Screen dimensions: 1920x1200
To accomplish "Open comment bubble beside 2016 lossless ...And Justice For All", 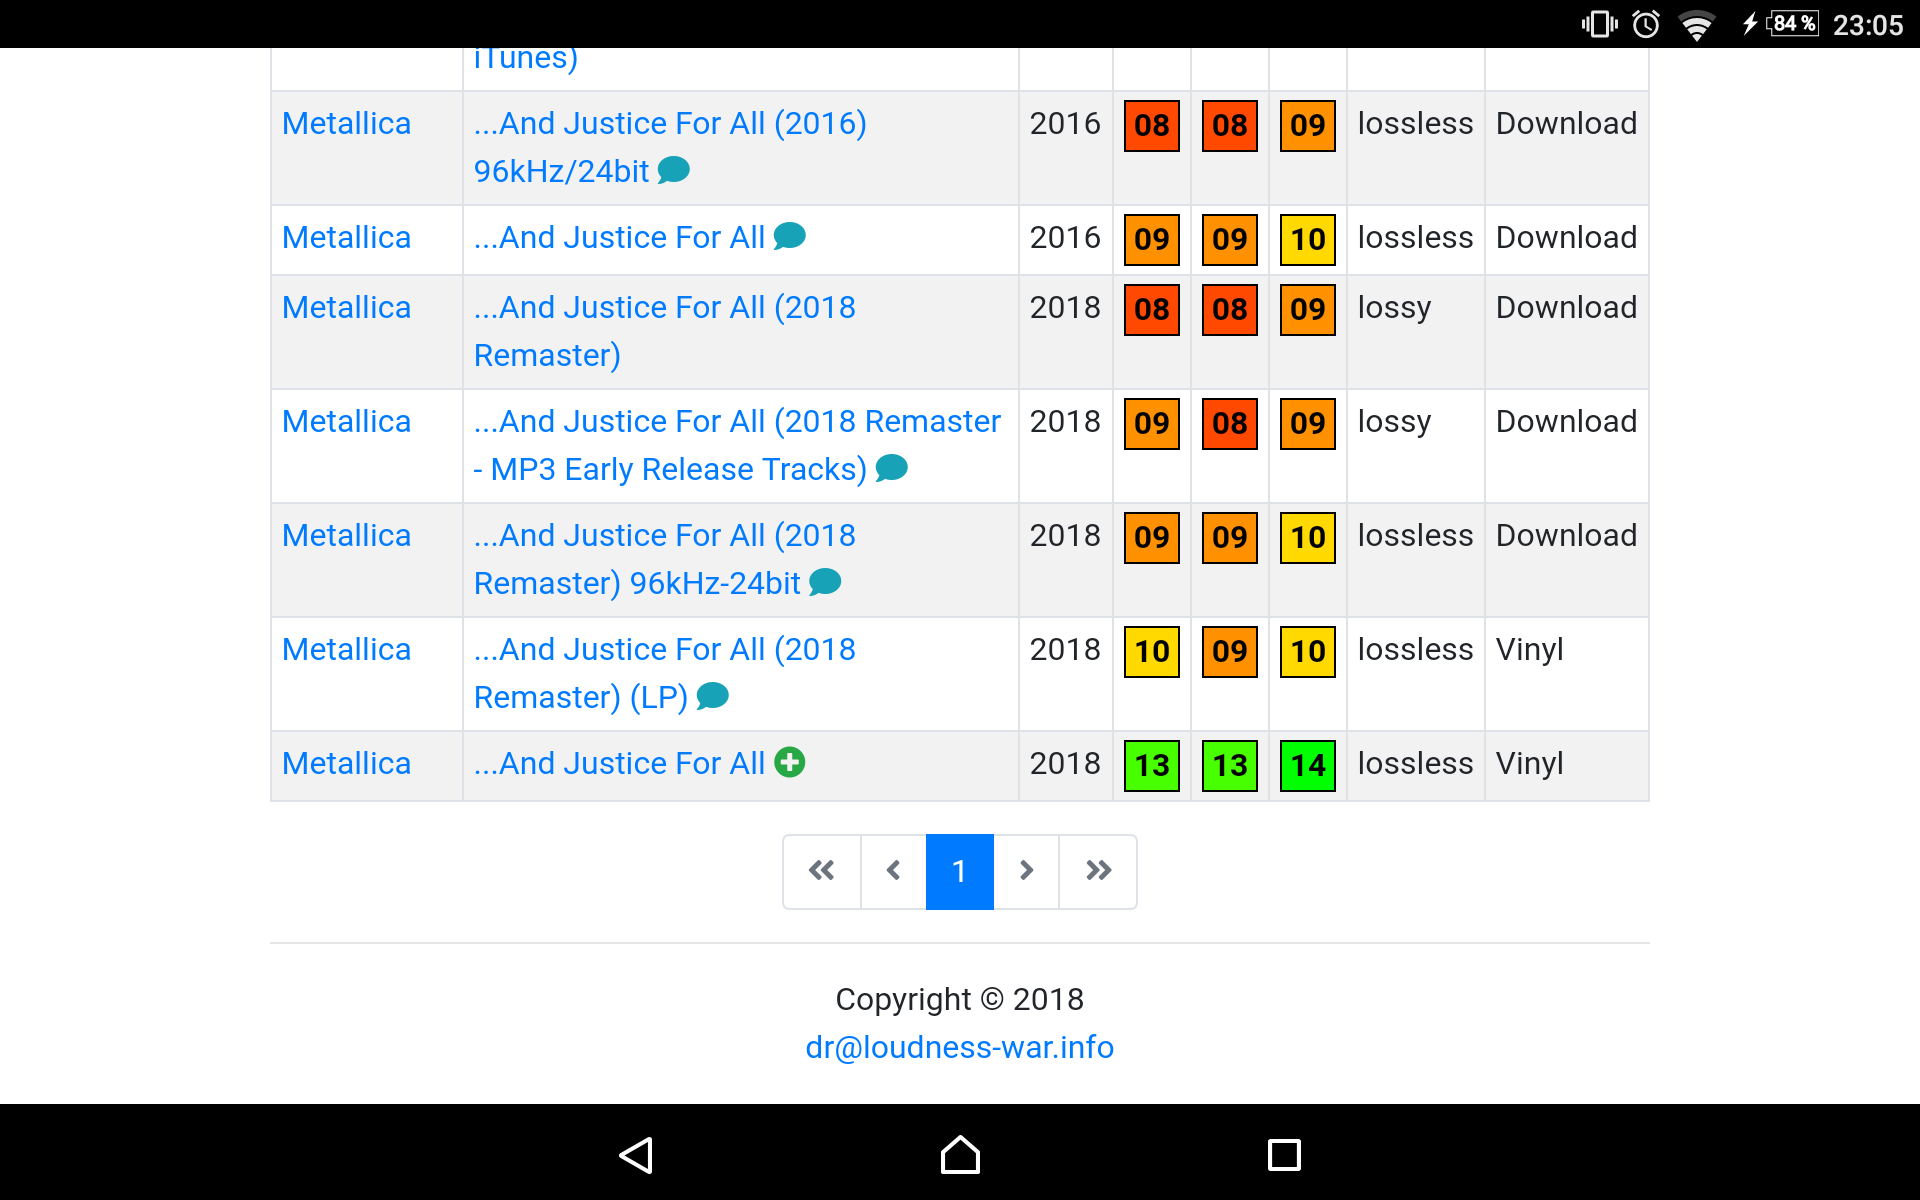I will click(x=790, y=236).
